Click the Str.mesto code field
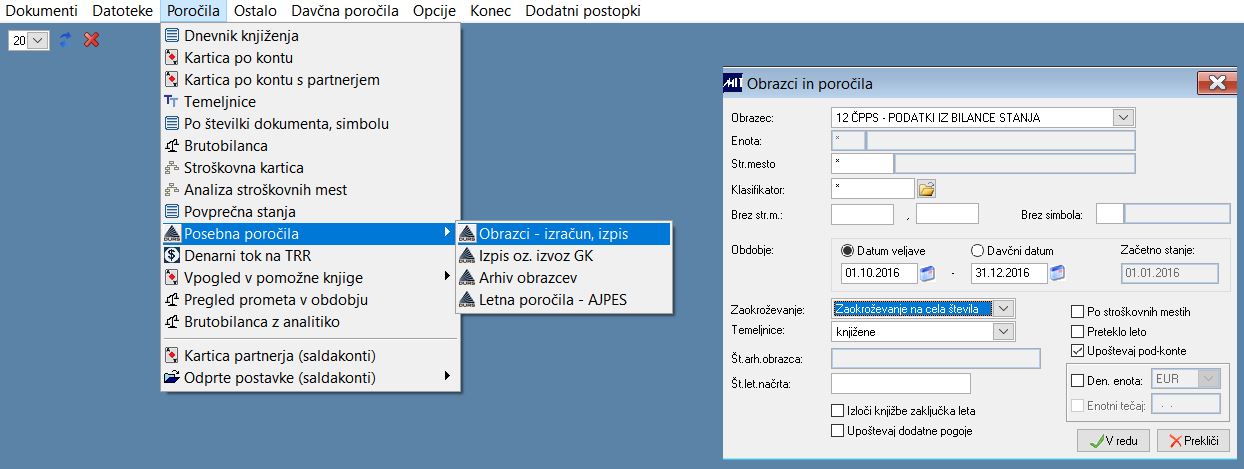 click(x=861, y=163)
